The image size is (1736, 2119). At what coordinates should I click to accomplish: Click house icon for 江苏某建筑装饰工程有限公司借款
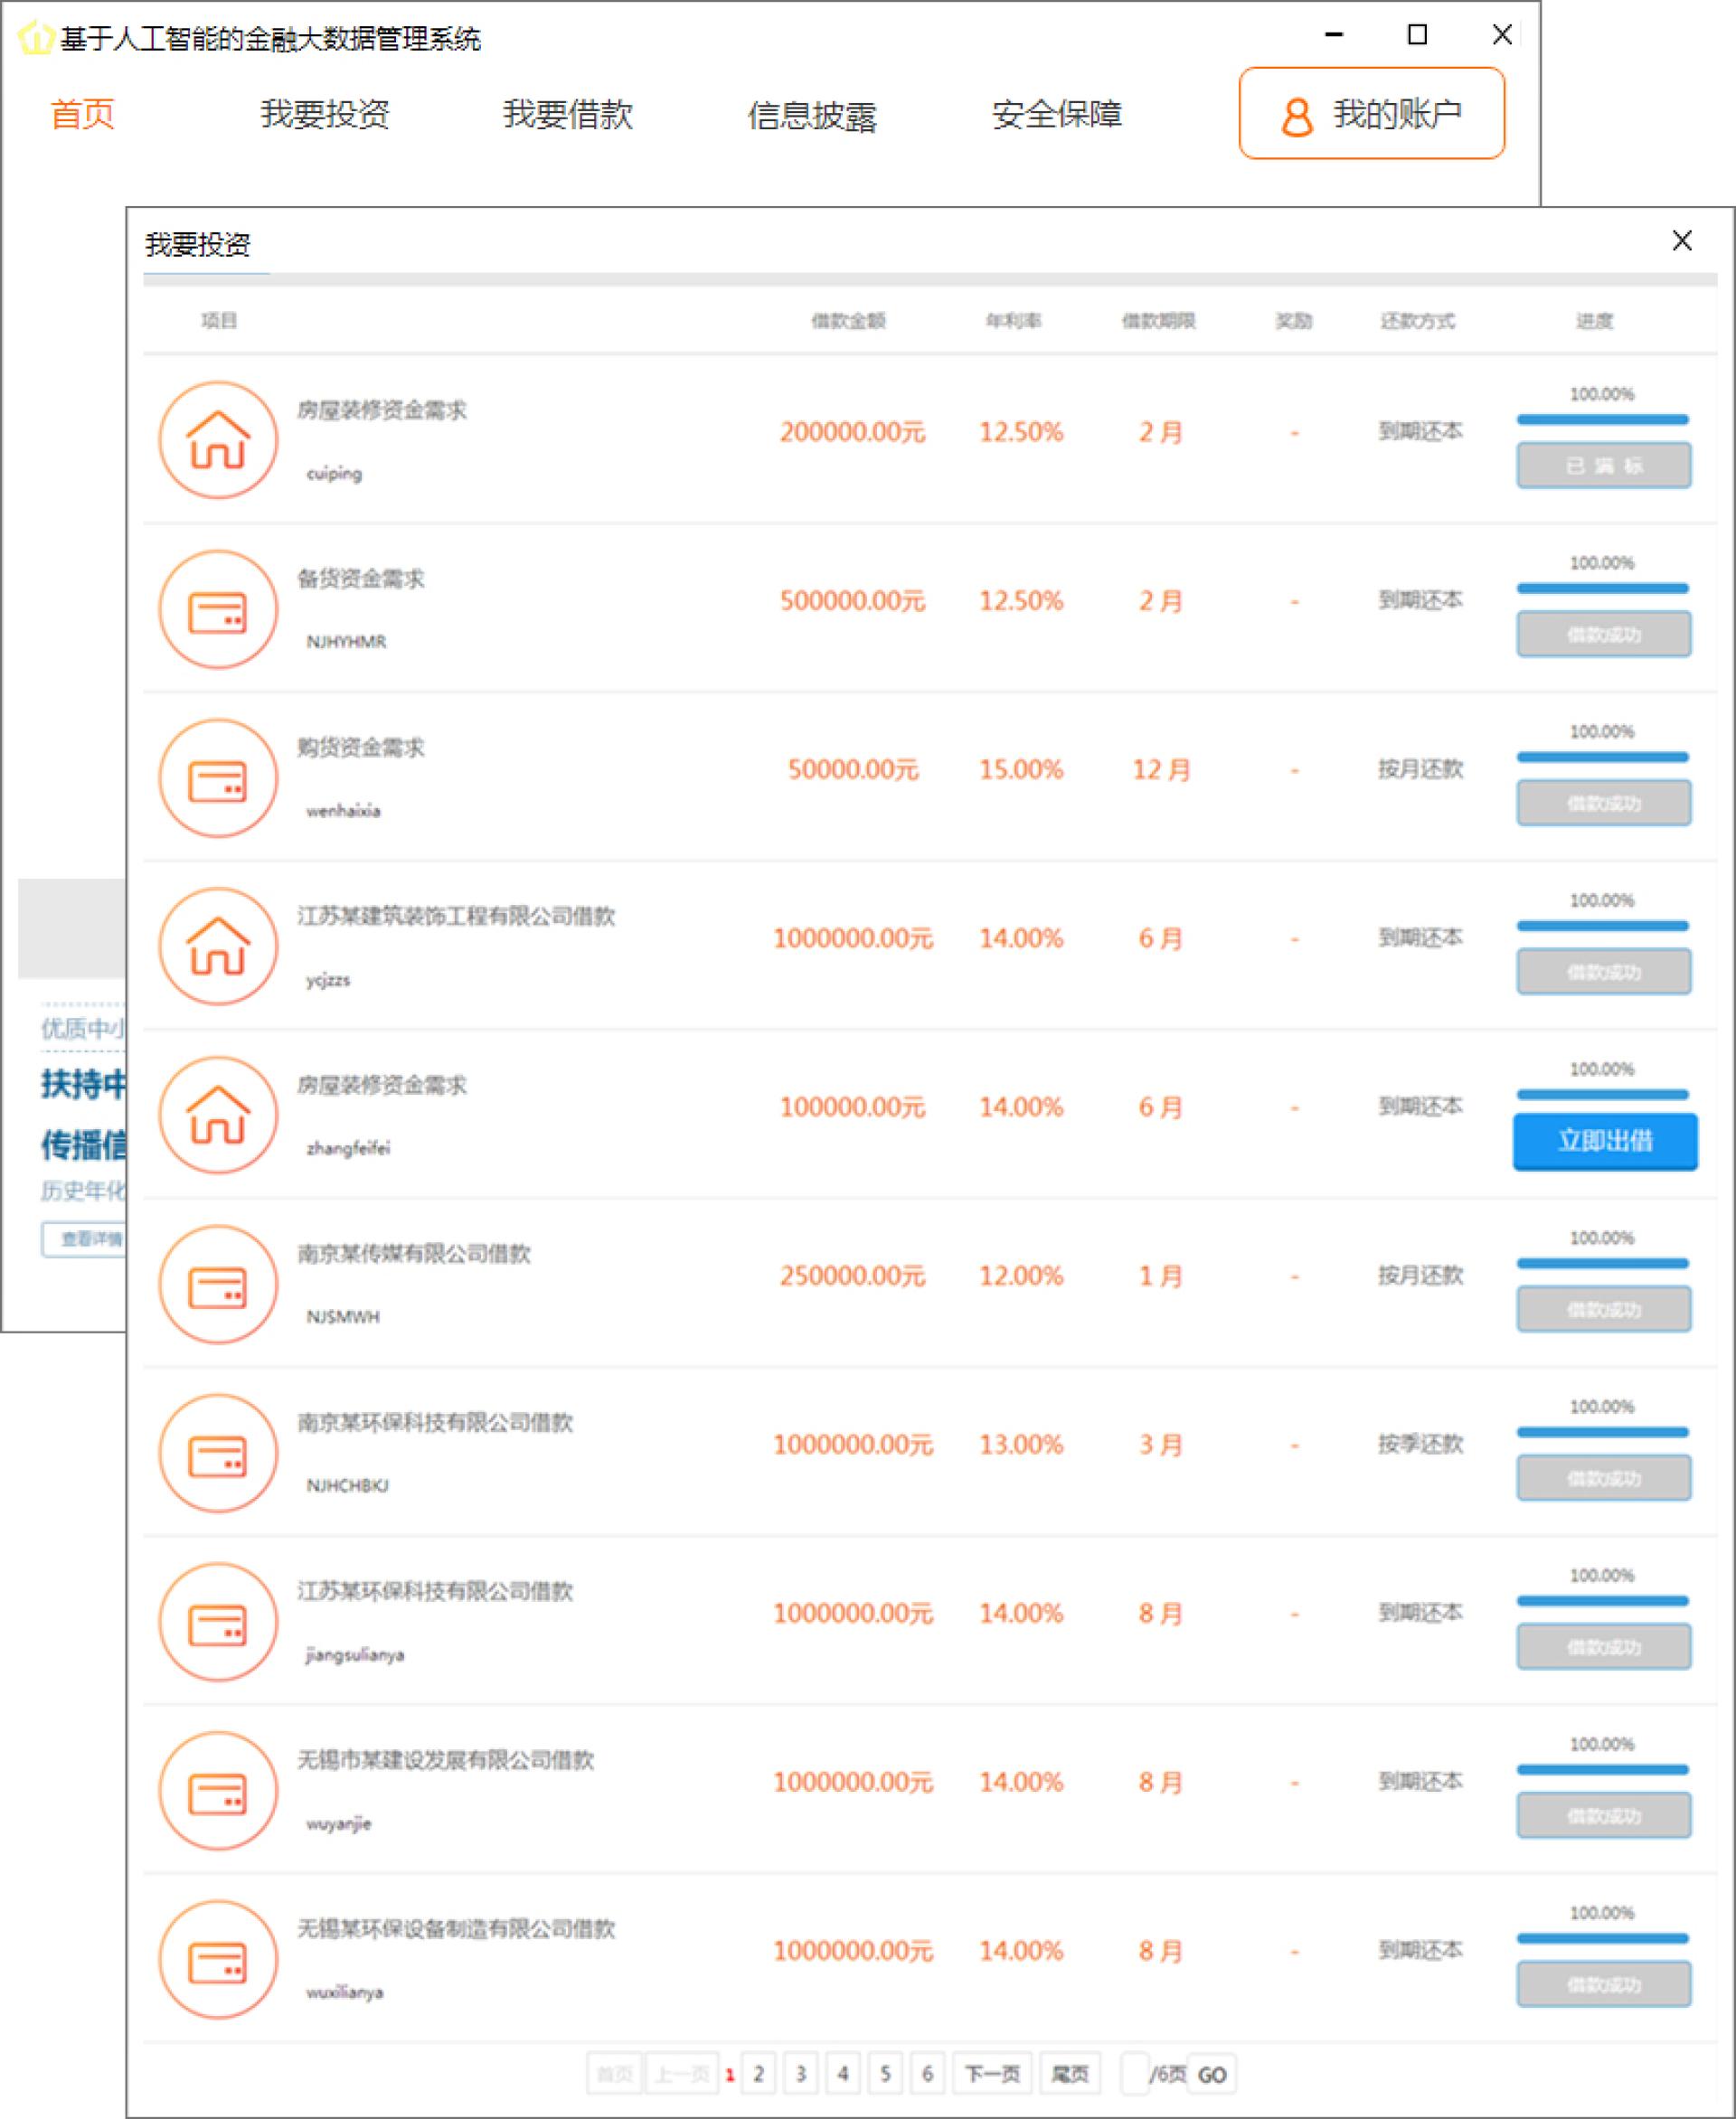pos(218,946)
